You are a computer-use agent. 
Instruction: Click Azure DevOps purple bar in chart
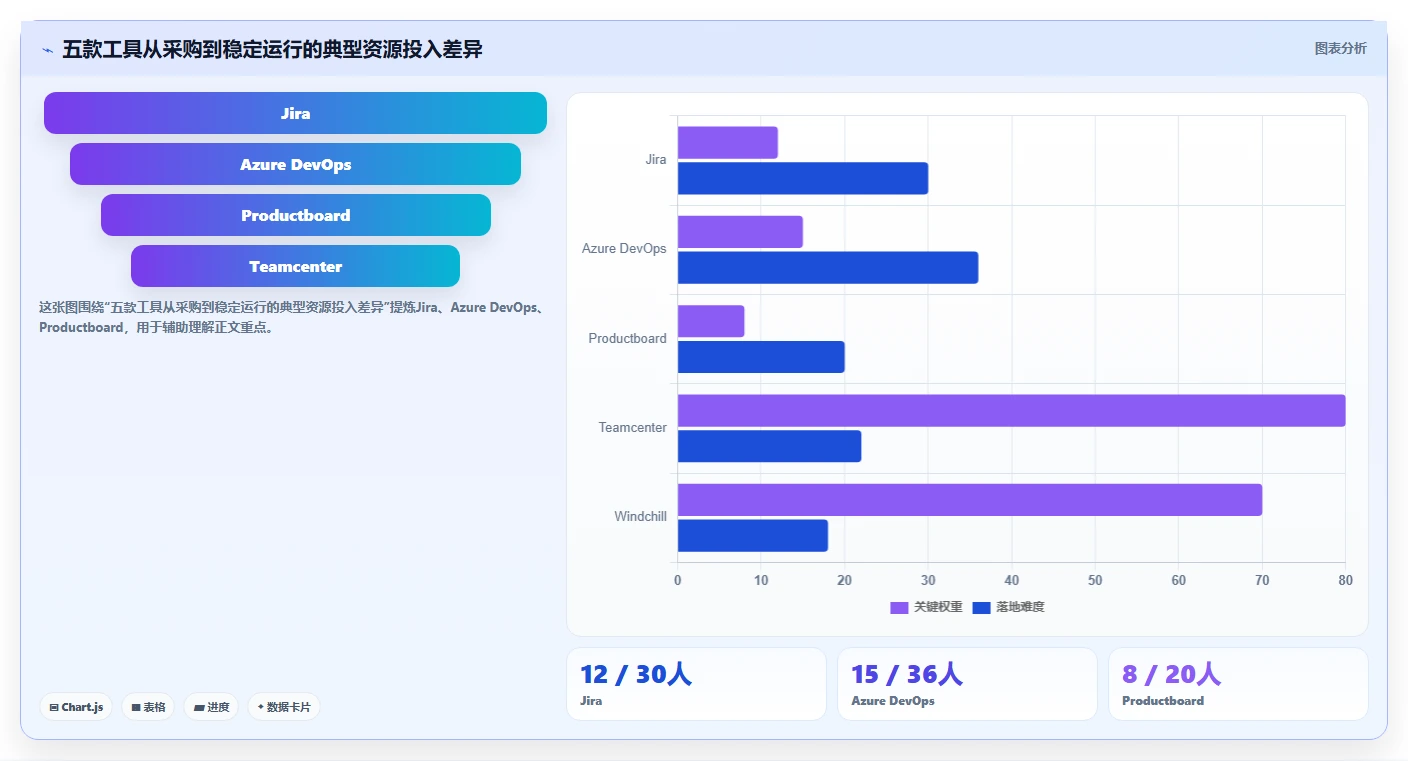coord(740,232)
